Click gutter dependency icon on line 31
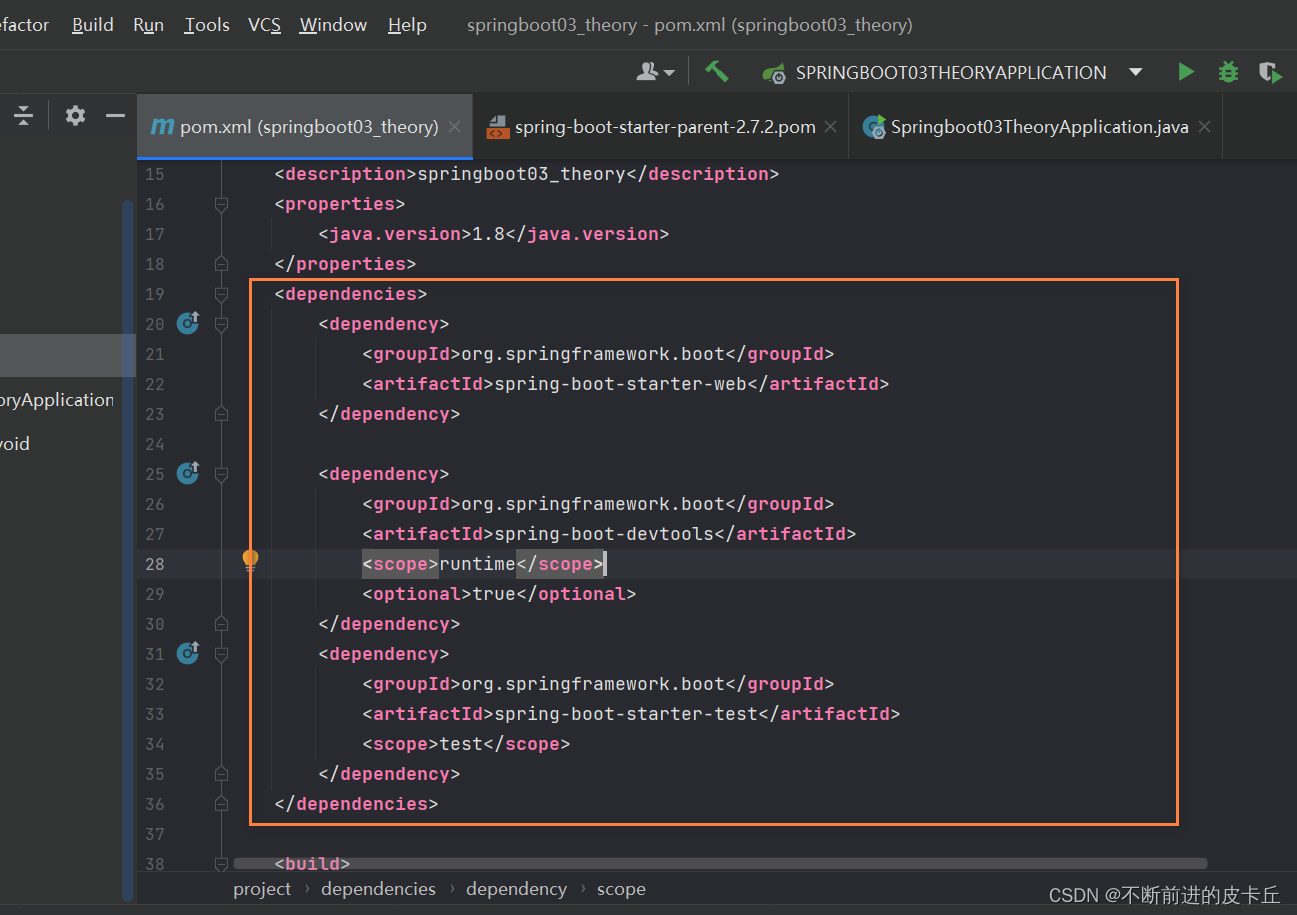 [x=188, y=653]
